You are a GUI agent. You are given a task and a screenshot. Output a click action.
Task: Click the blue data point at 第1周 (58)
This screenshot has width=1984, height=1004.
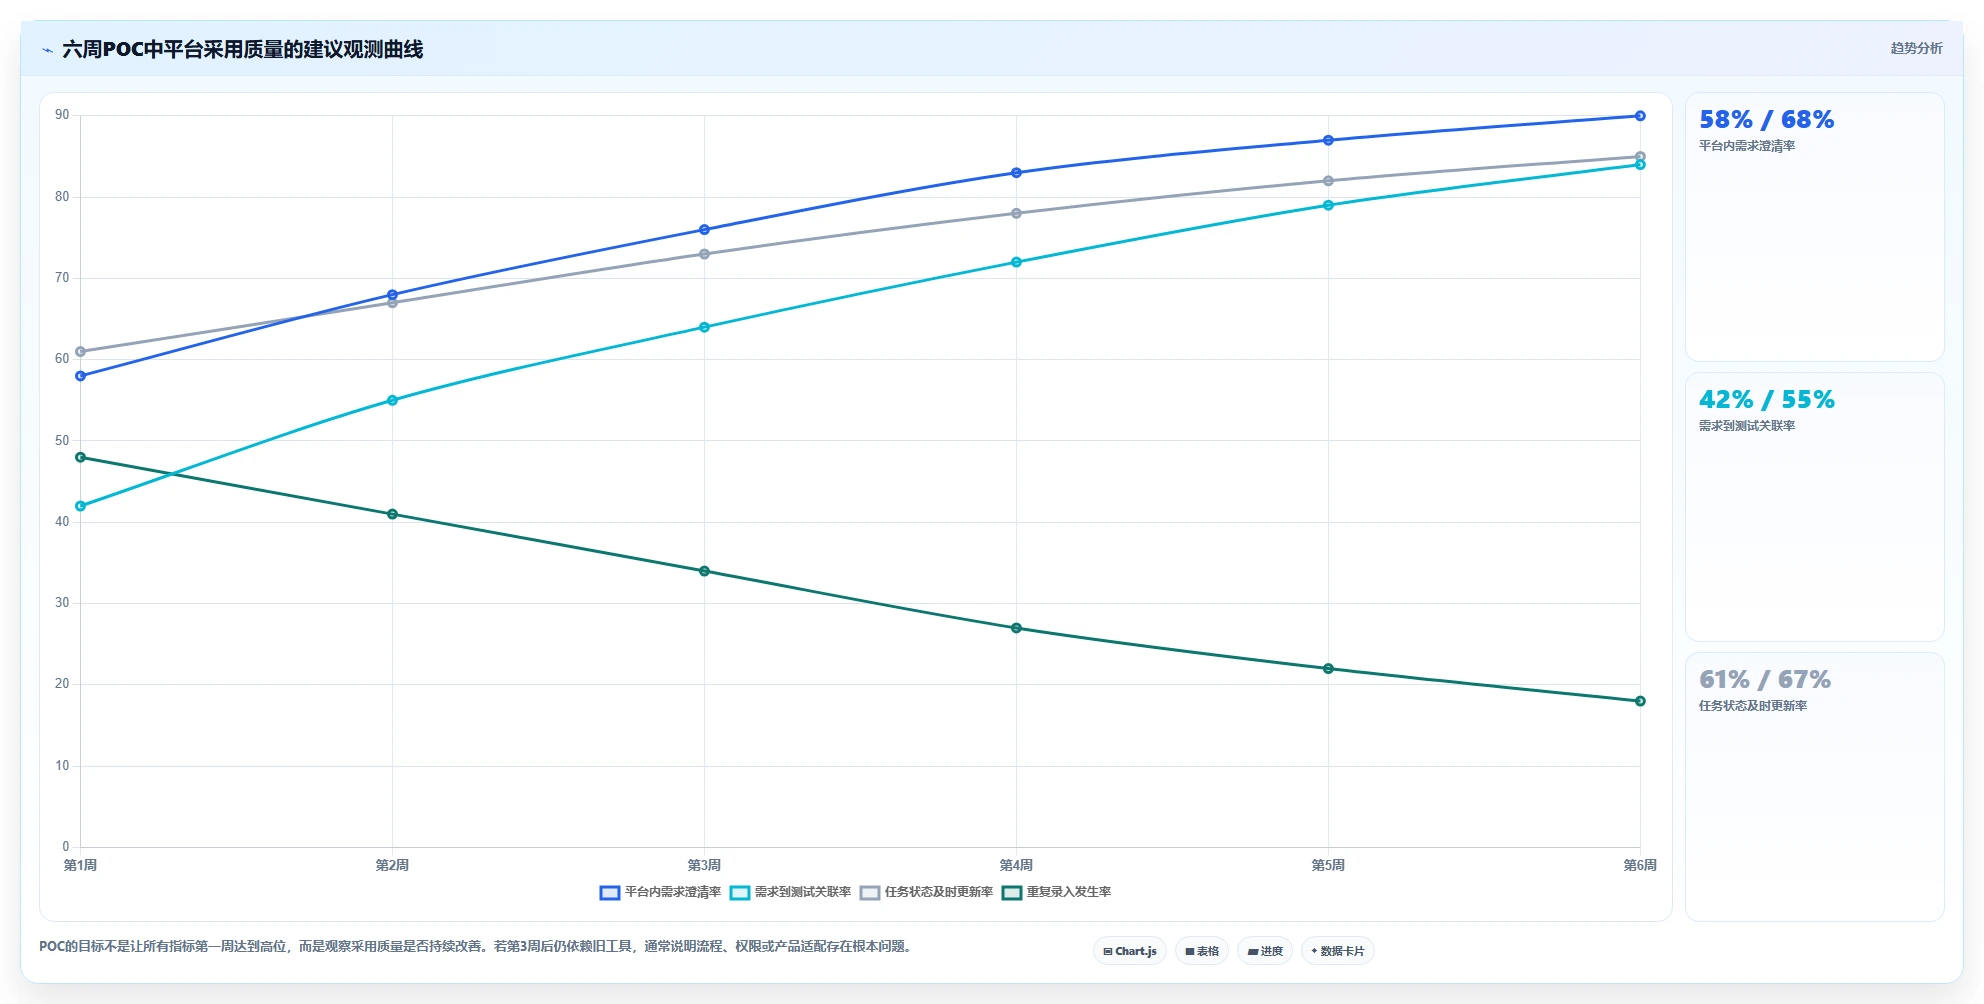coord(80,376)
